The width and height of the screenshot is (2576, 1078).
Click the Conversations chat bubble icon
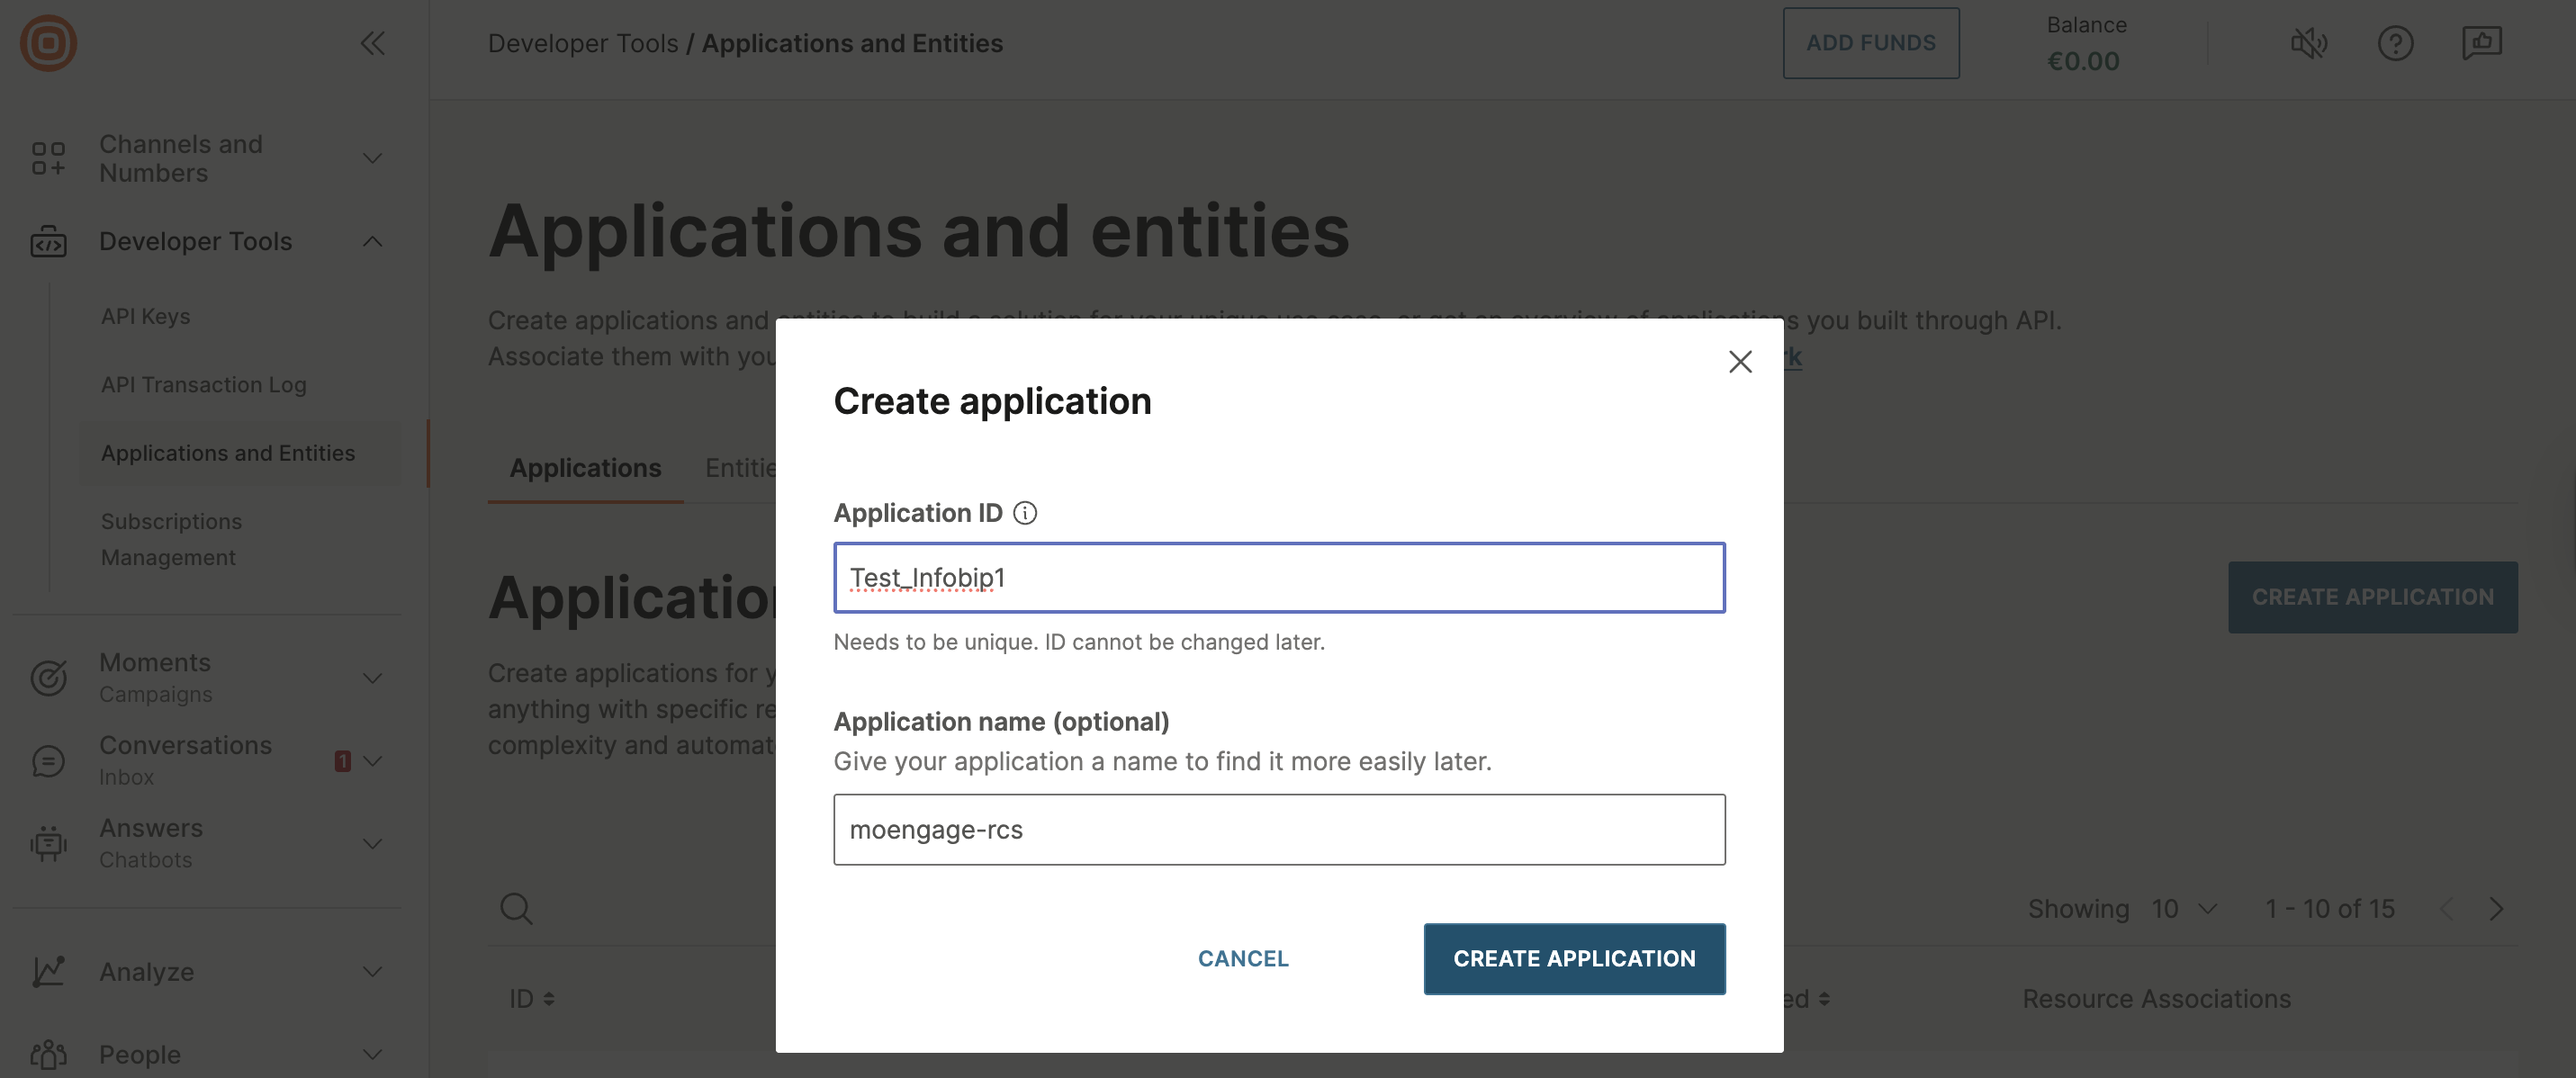[x=48, y=760]
